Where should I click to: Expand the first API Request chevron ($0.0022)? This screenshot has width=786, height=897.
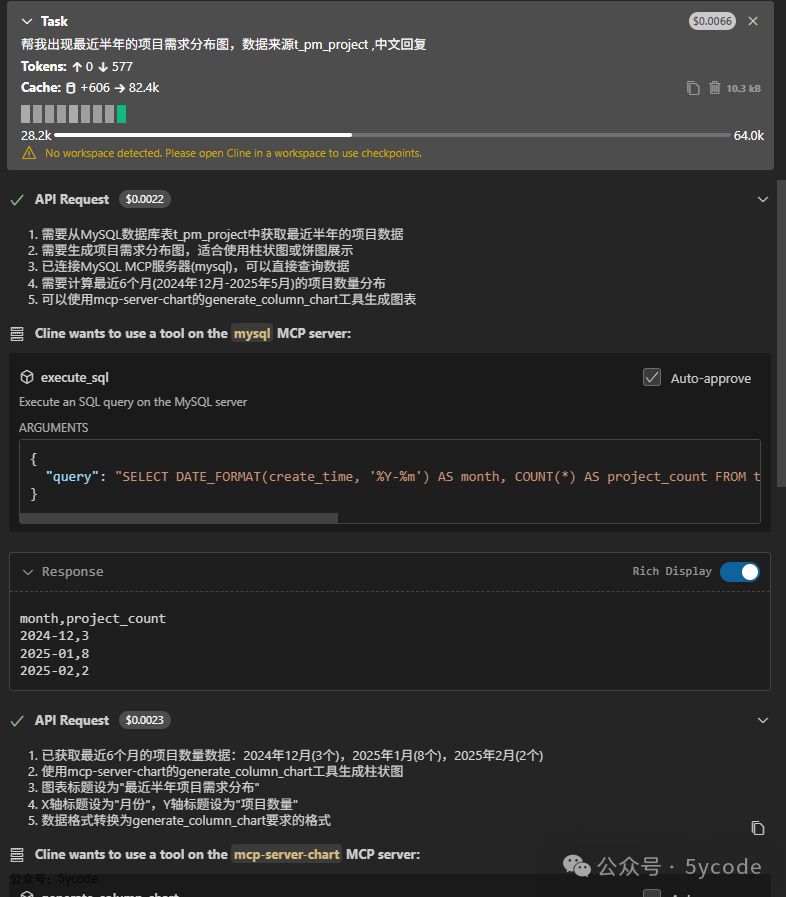tap(763, 200)
